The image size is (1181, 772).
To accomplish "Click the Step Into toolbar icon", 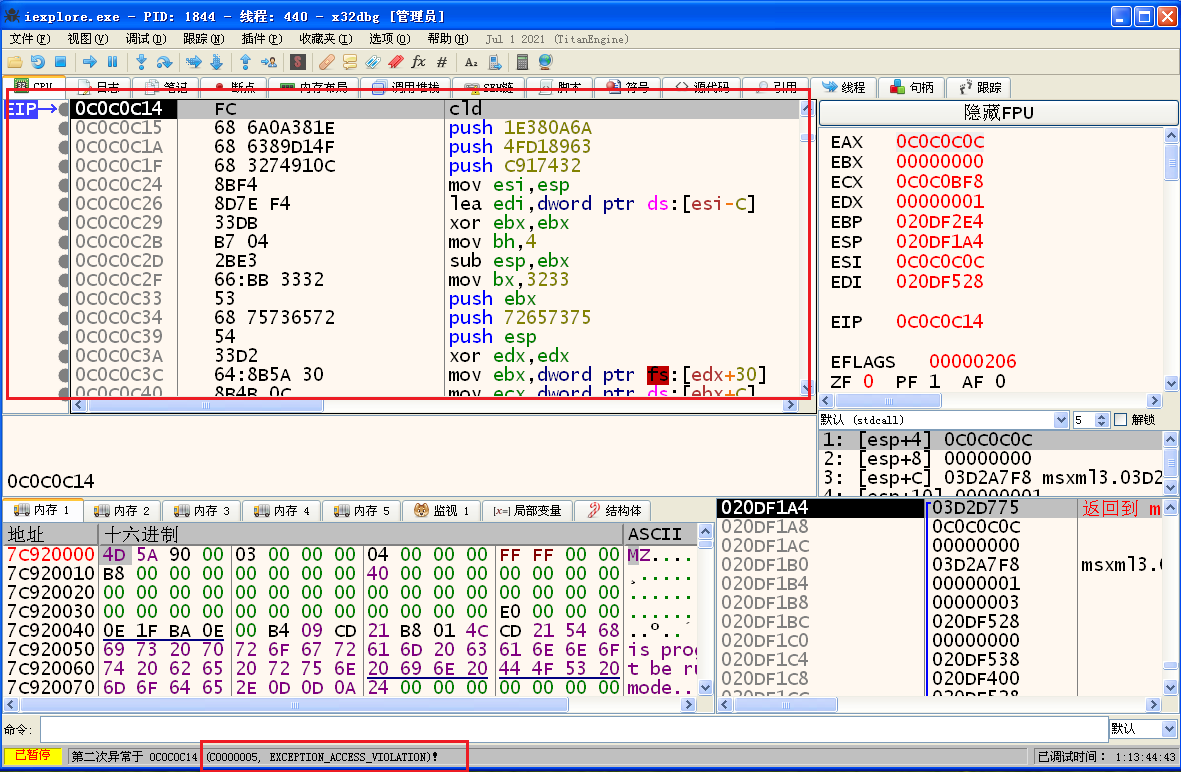I will pyautogui.click(x=141, y=62).
